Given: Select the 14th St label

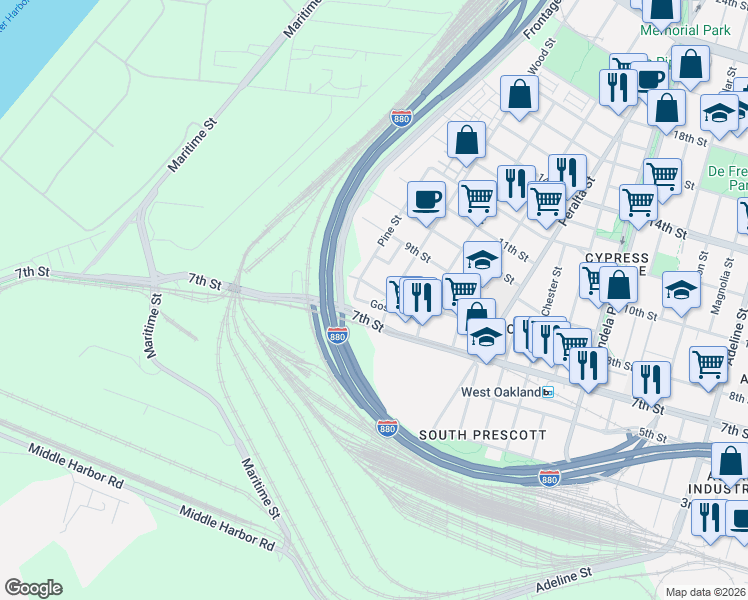Looking at the screenshot, I should click(669, 229).
